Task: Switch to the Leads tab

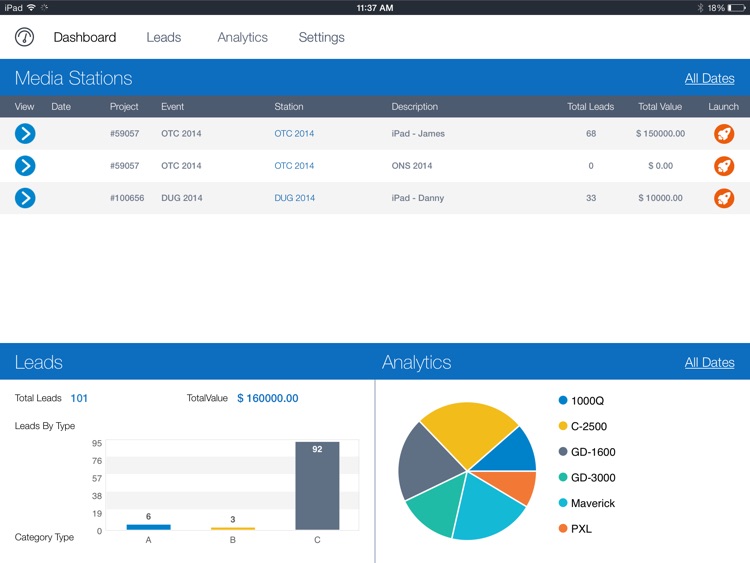Action: point(163,38)
